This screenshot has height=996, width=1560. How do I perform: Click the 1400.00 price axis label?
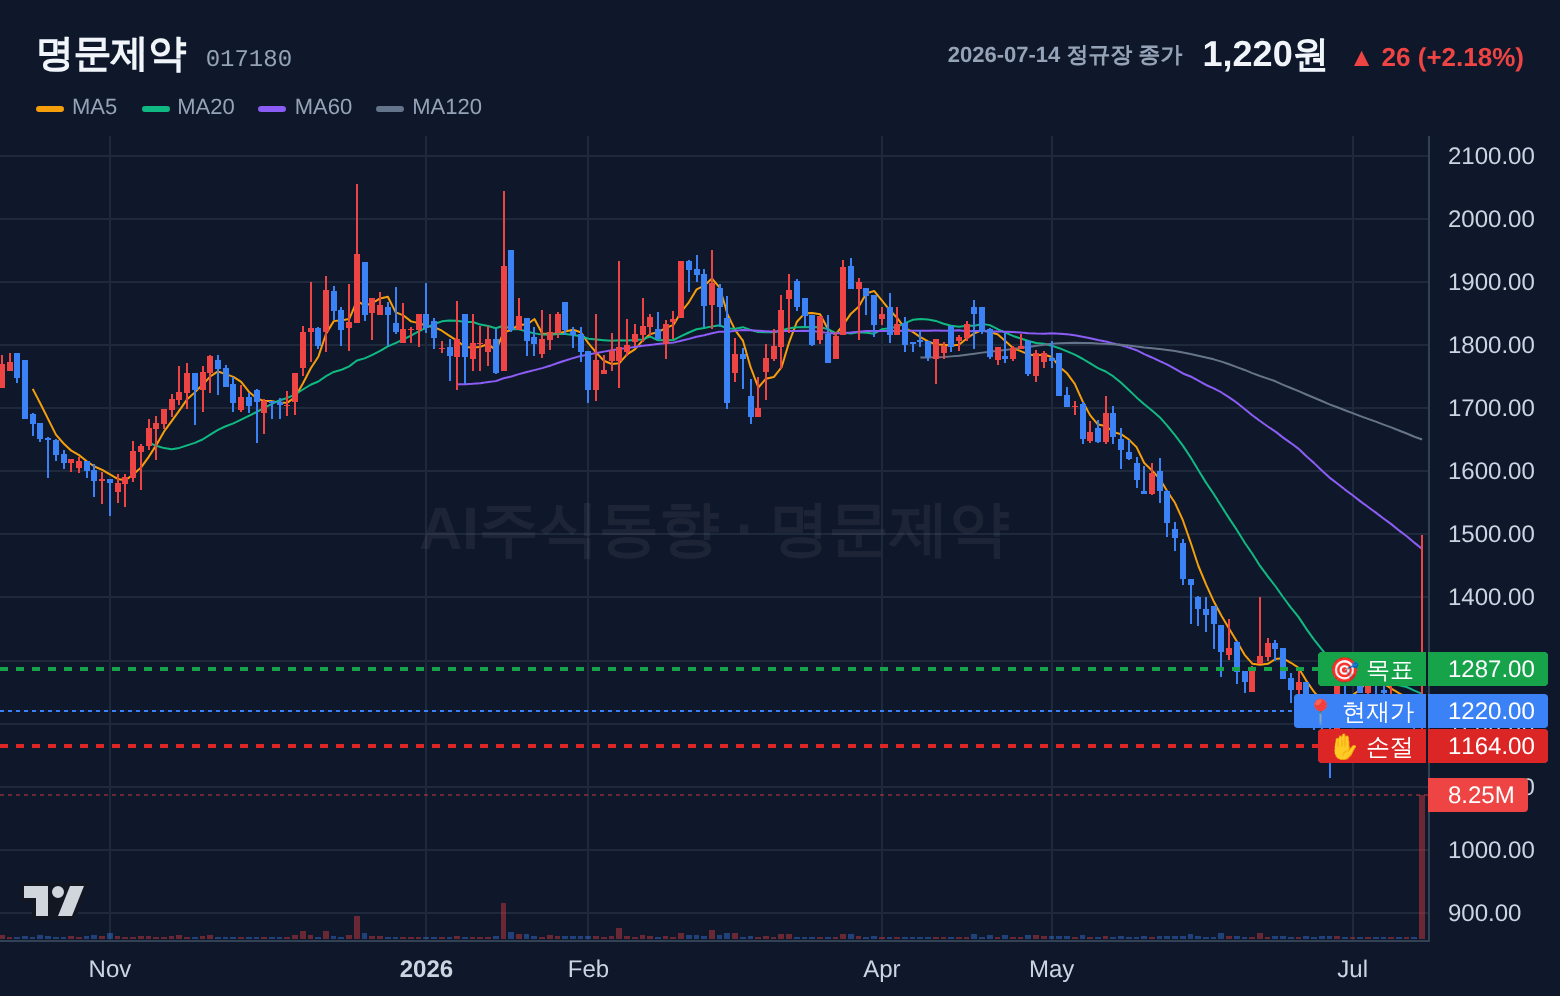pyautogui.click(x=1491, y=597)
